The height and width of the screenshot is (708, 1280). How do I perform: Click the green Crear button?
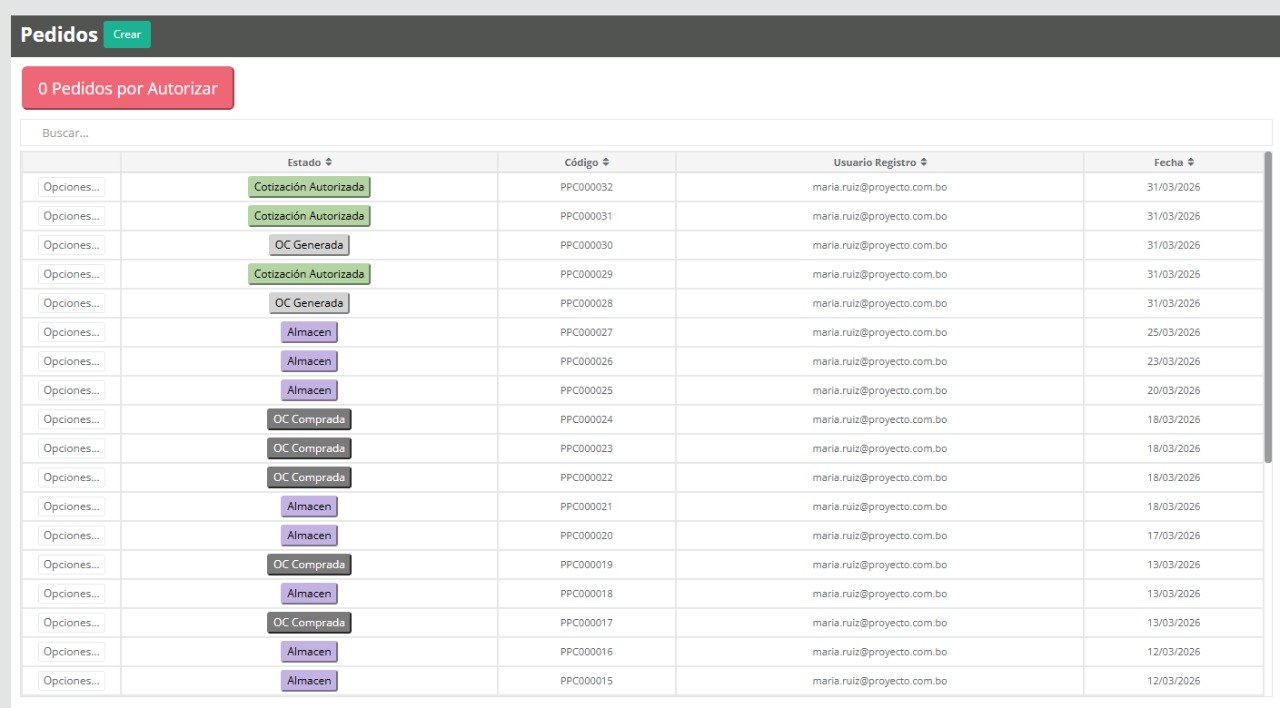(127, 35)
